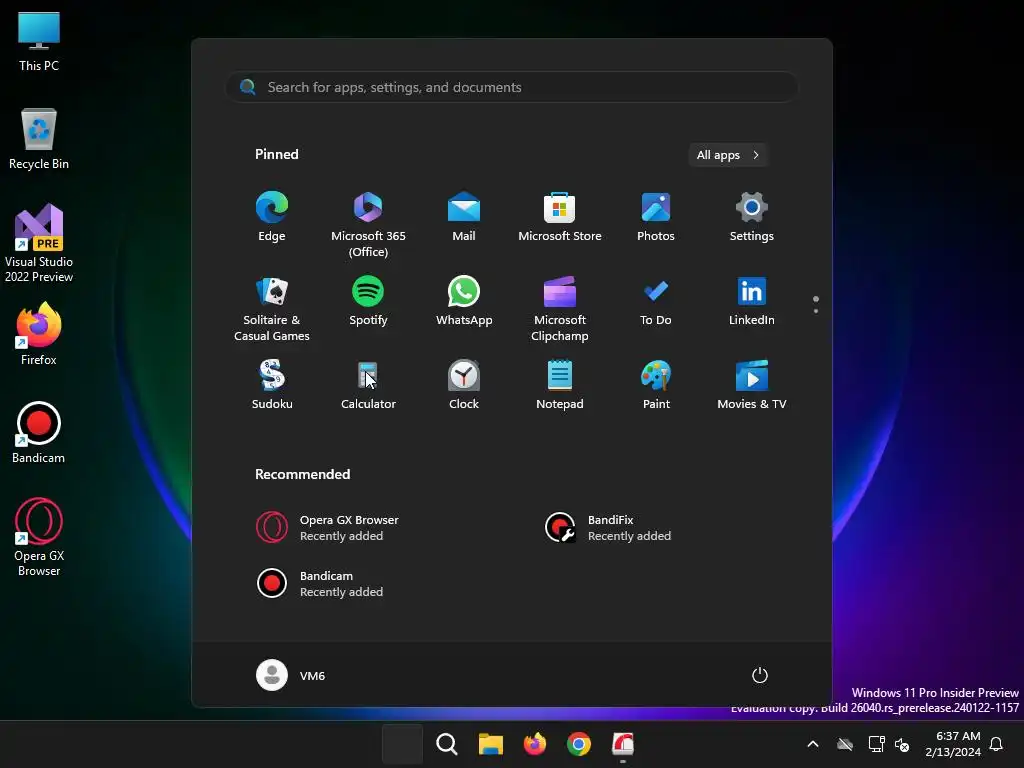Open the Clock app

pyautogui.click(x=464, y=385)
